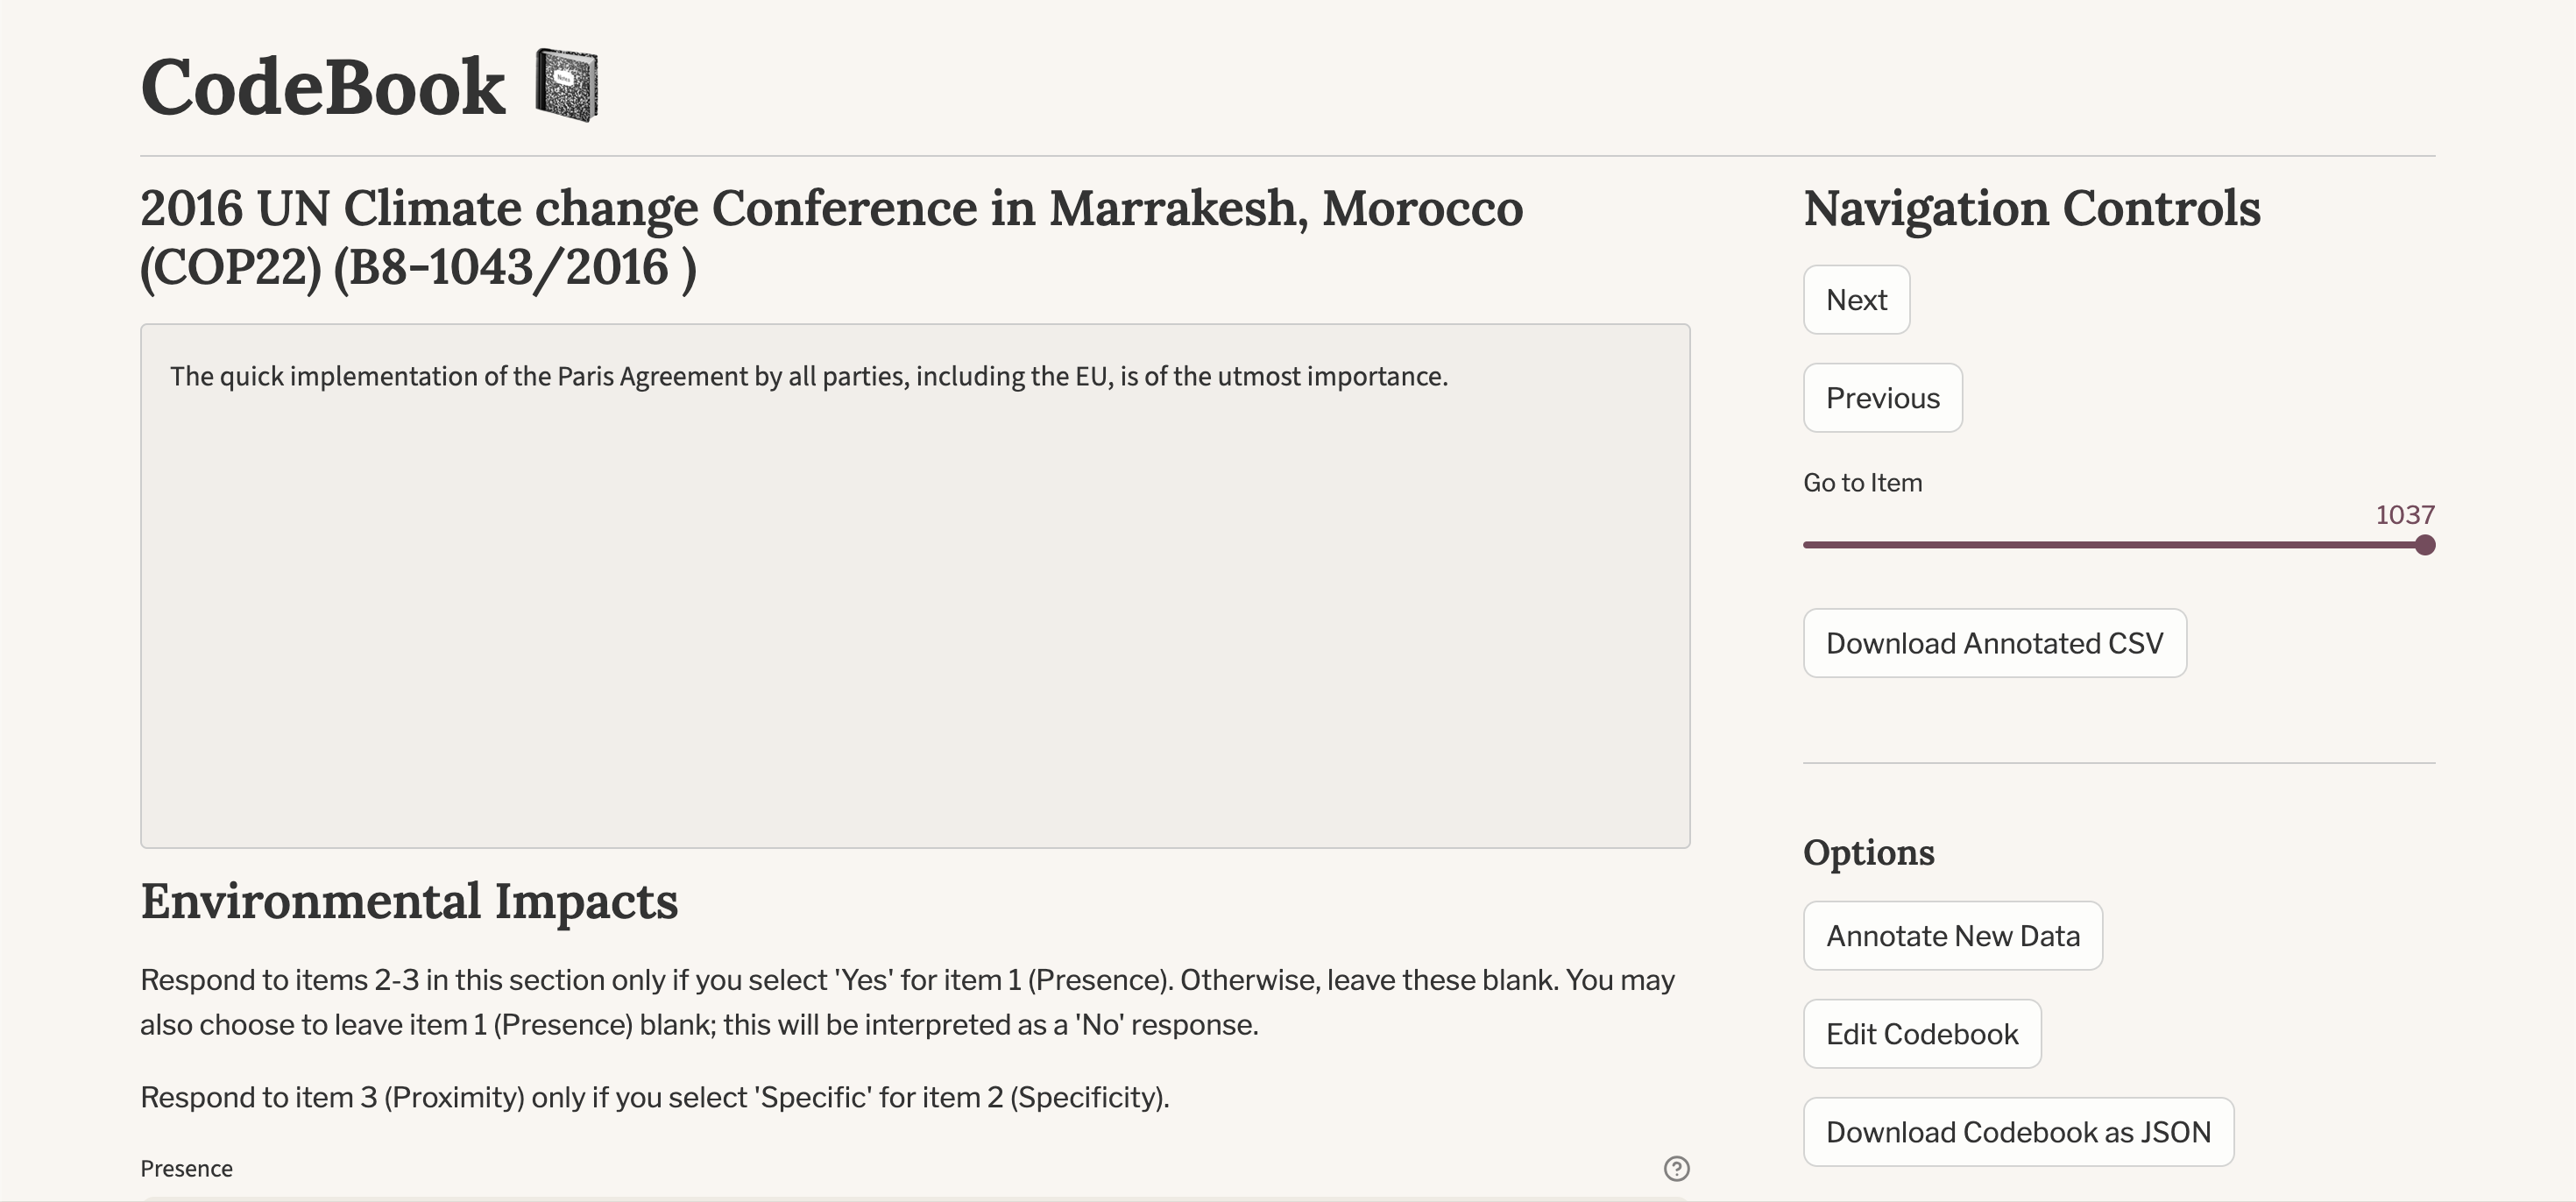Click the slider value 1037

2404,515
